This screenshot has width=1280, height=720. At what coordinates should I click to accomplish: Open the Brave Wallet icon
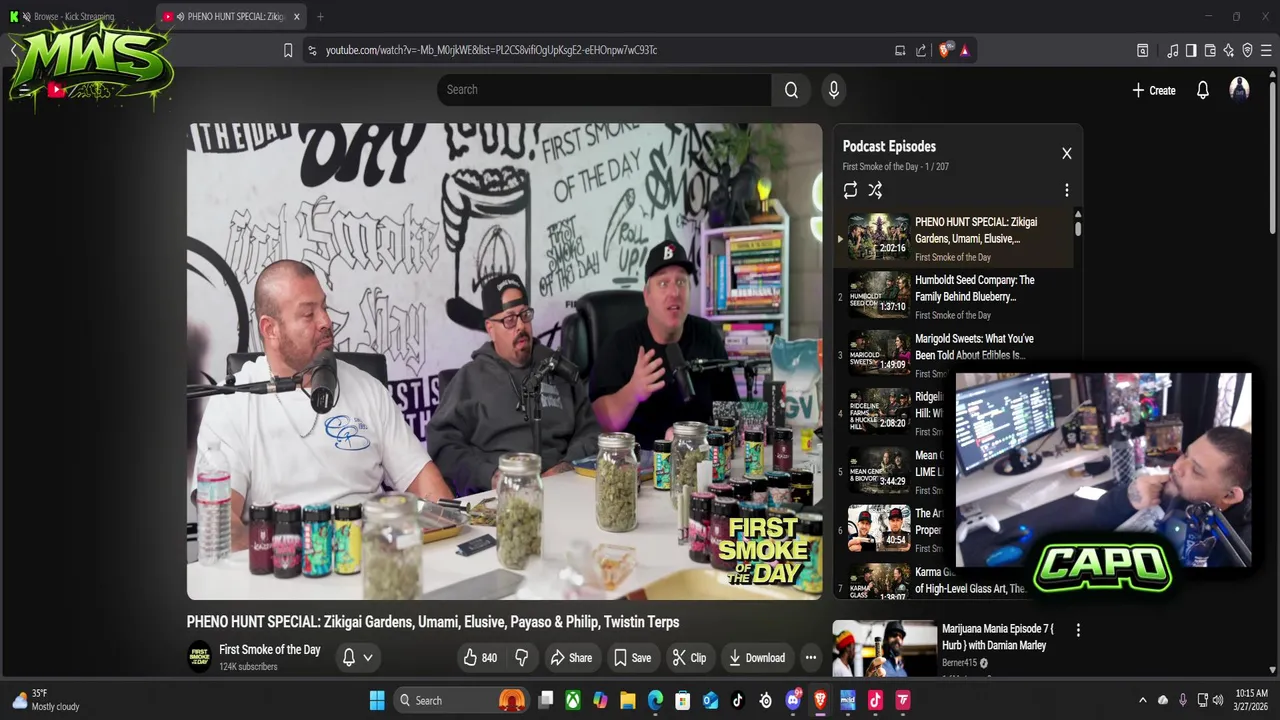(x=1210, y=50)
